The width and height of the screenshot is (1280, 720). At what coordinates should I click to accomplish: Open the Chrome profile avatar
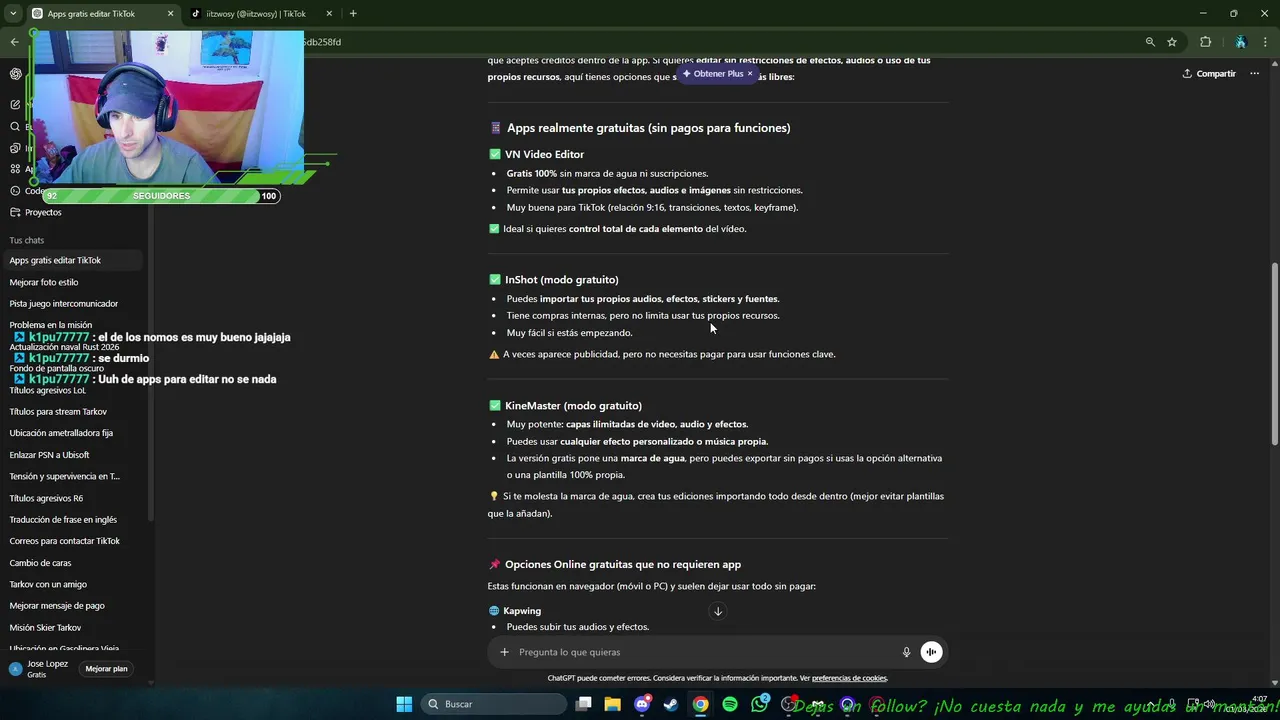click(1240, 42)
